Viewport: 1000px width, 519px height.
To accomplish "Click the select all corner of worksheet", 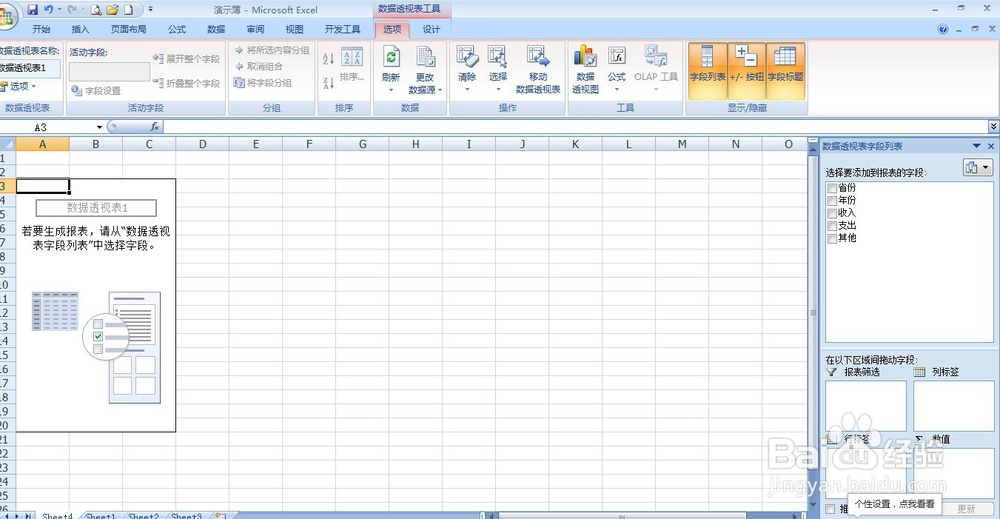I will 8,144.
